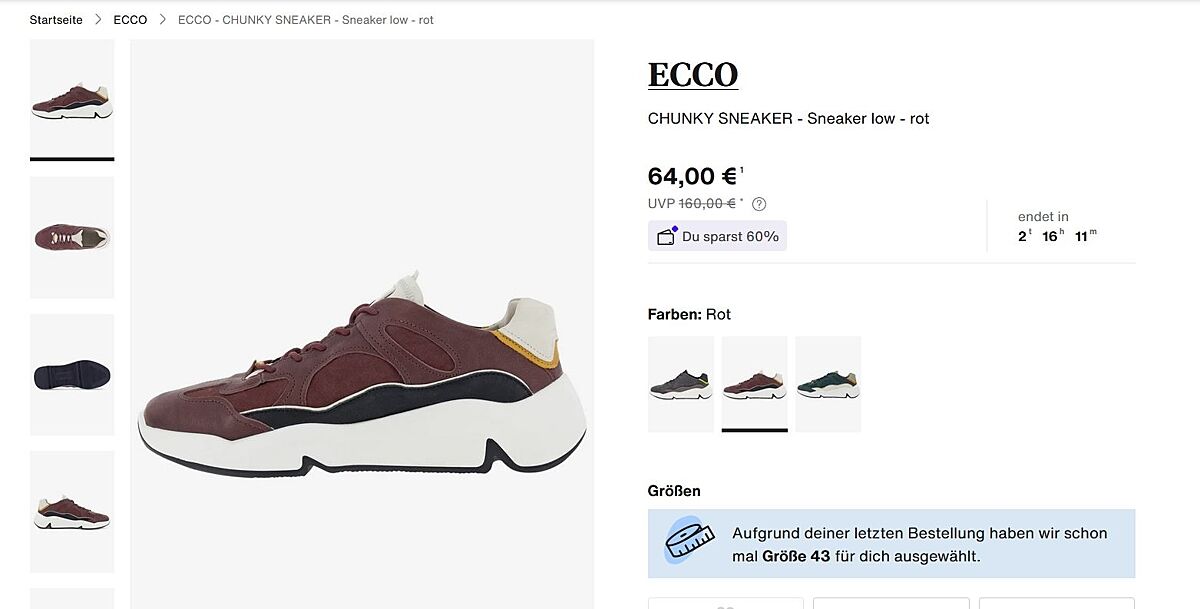Click the "Du sparst 60%" badge
This screenshot has height=609, width=1200.
pos(717,236)
